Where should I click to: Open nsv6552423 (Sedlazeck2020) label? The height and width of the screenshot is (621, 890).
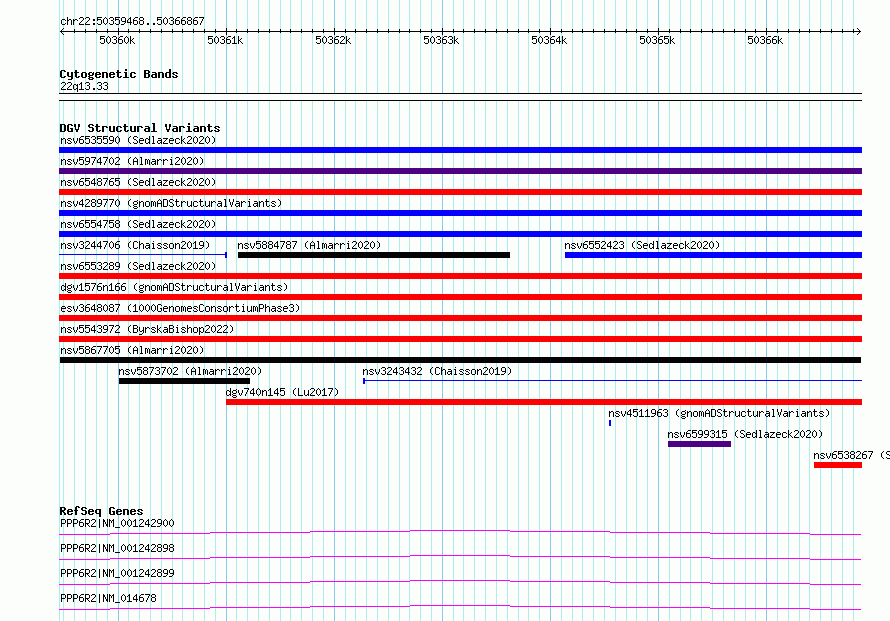[642, 245]
